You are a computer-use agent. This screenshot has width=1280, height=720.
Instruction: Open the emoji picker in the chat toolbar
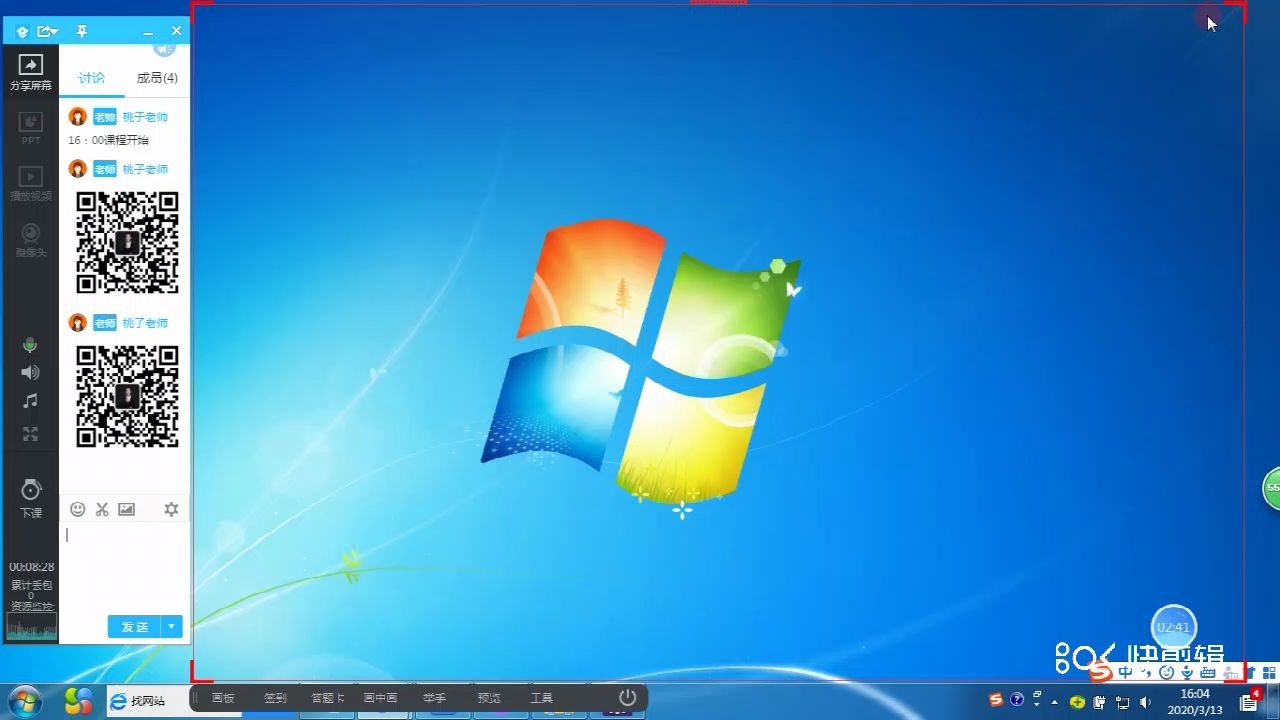[78, 509]
